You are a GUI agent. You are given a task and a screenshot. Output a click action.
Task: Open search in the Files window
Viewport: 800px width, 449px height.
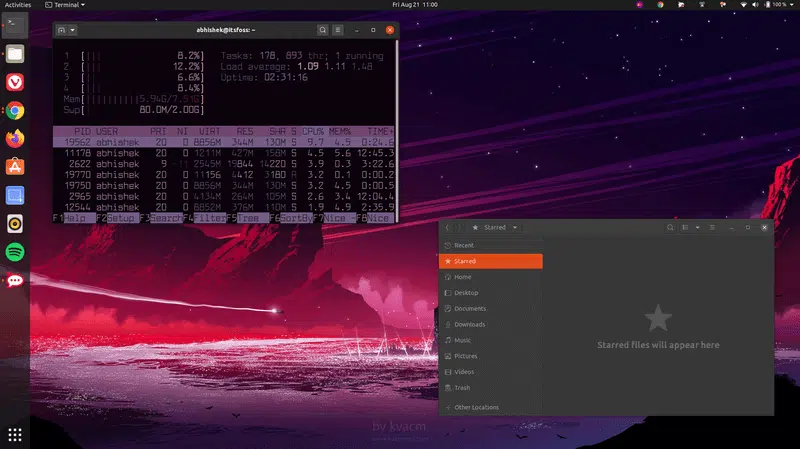[x=670, y=228]
